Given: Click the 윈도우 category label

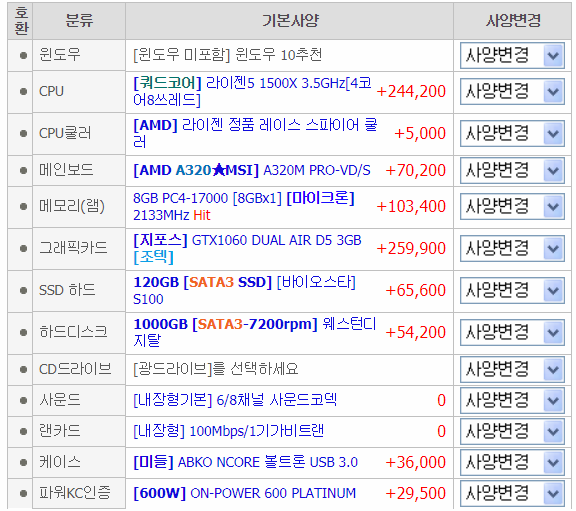Looking at the screenshot, I should point(60,55).
